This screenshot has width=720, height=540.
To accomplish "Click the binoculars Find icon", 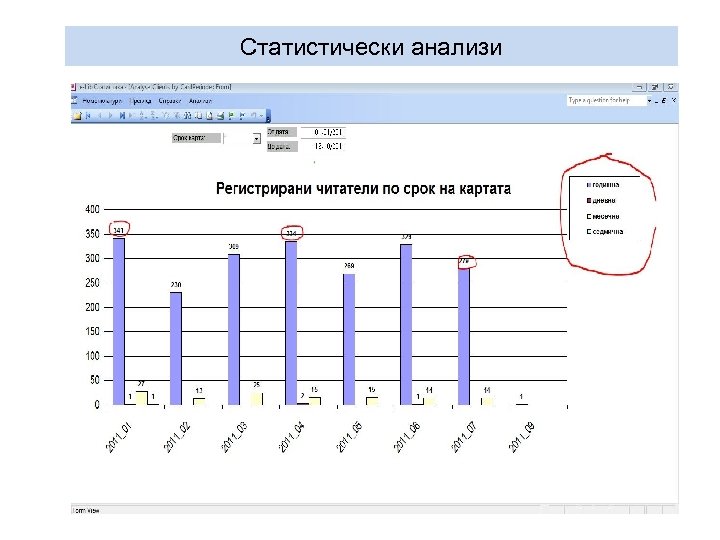I will 187,116.
